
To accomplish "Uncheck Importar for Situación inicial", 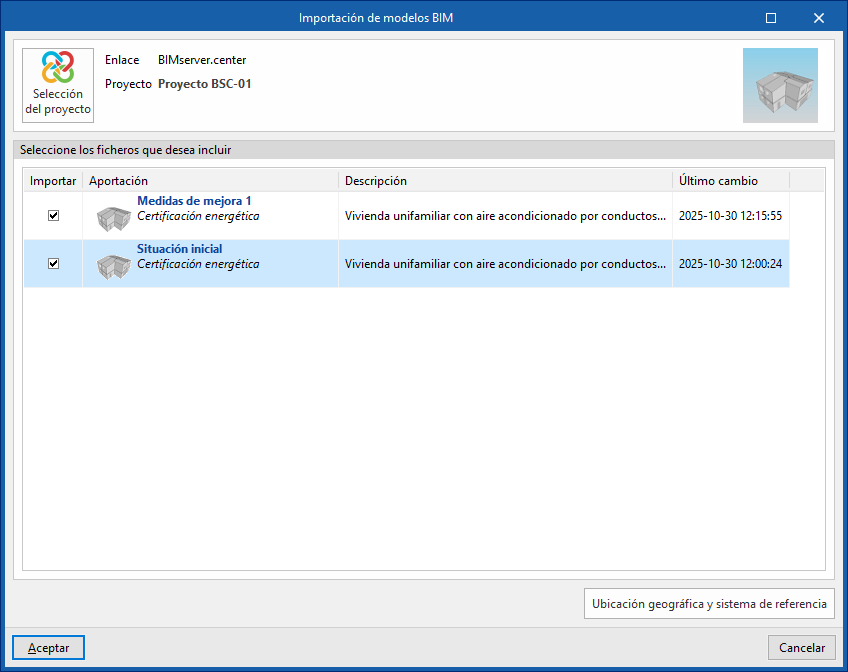I will point(54,264).
